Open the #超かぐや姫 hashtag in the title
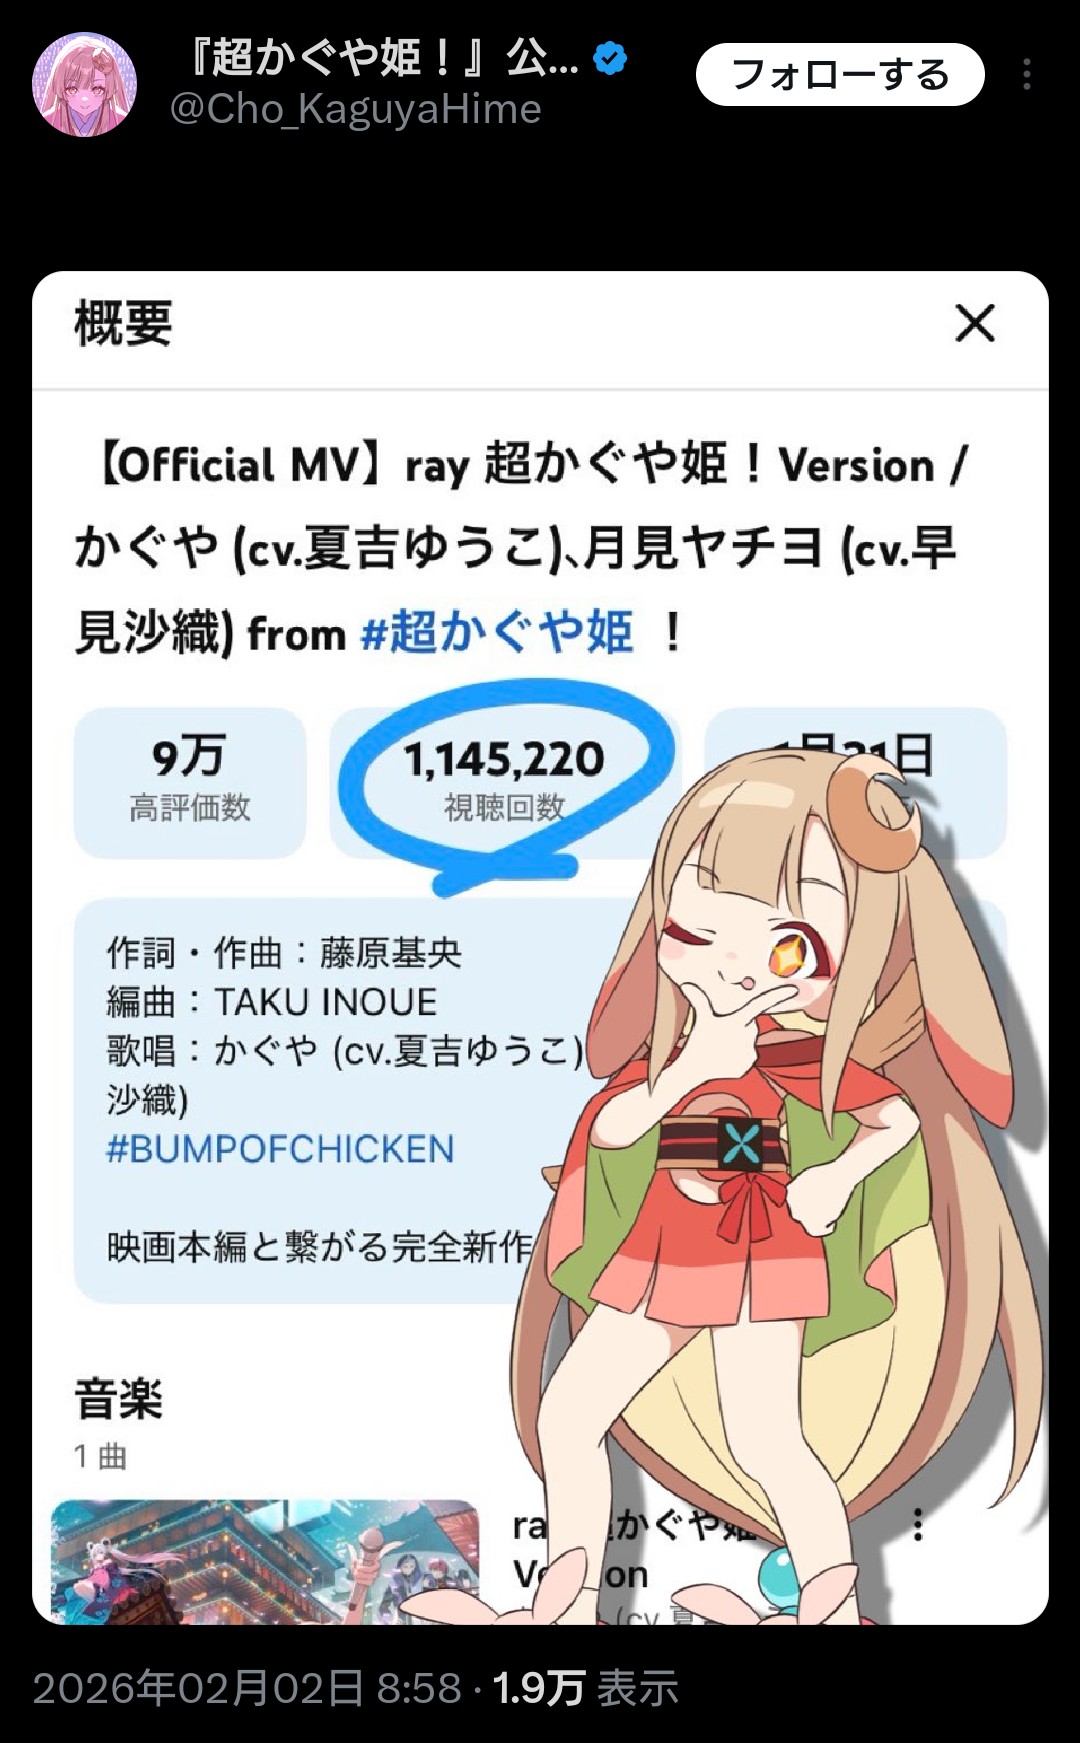Screen dimensions: 1080x1743 tap(497, 633)
